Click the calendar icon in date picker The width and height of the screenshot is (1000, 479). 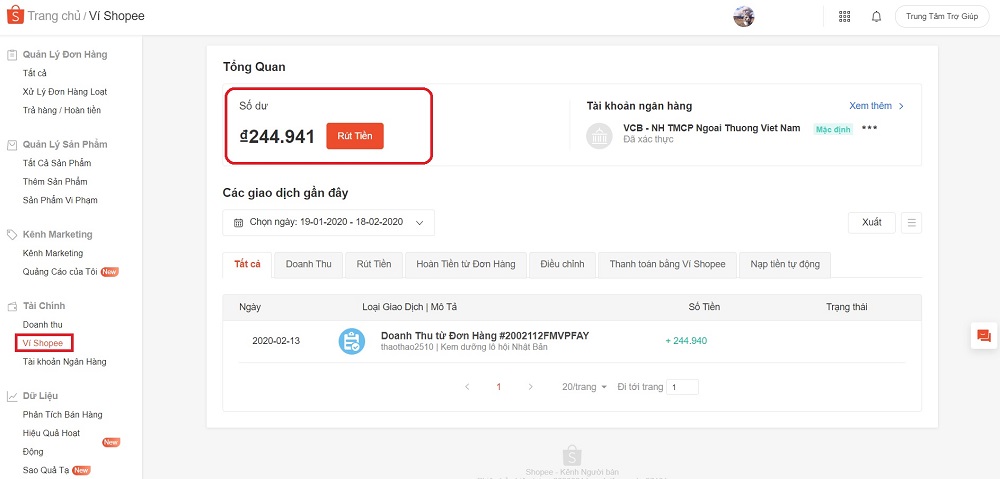(x=239, y=223)
